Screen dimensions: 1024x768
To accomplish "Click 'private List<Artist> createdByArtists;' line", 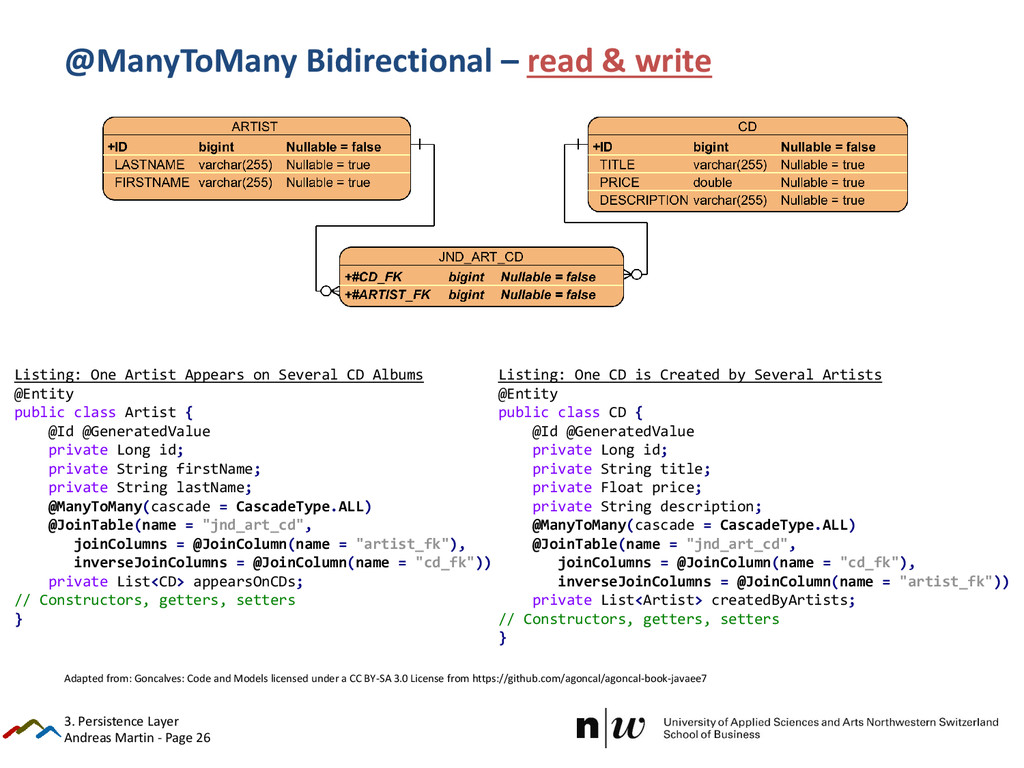I will [x=694, y=600].
